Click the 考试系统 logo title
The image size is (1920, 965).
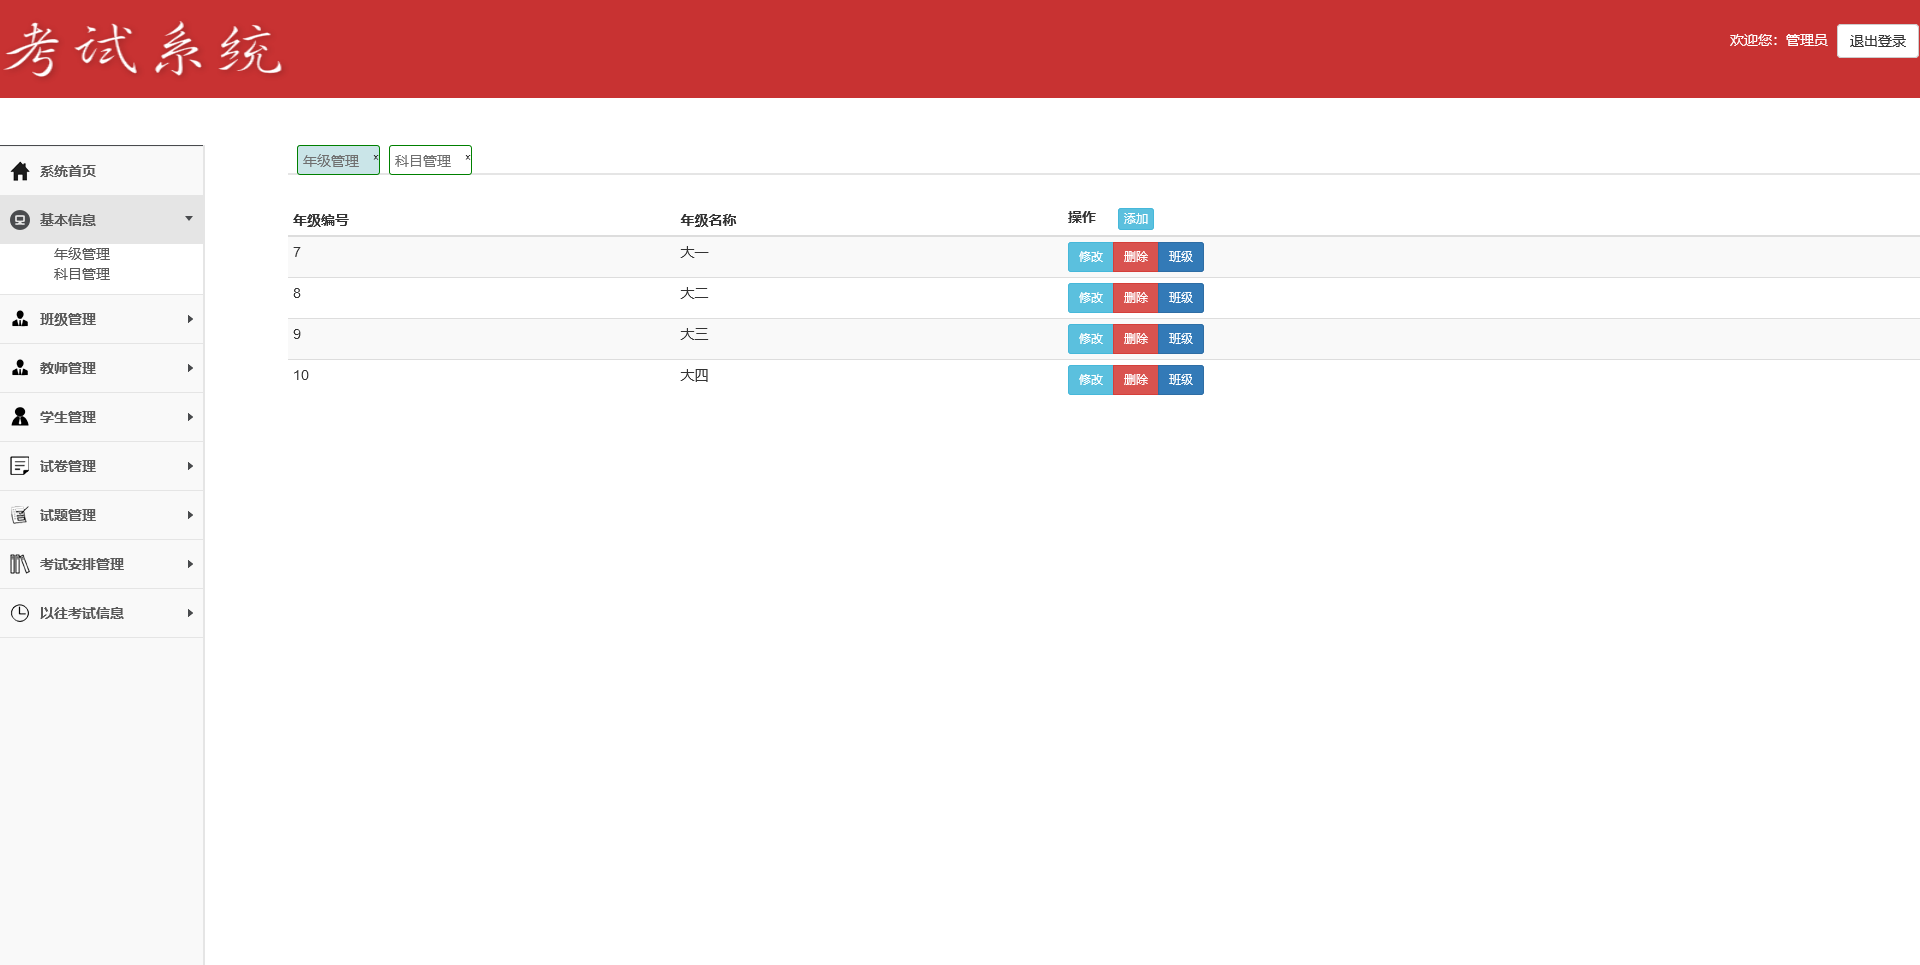coord(144,49)
